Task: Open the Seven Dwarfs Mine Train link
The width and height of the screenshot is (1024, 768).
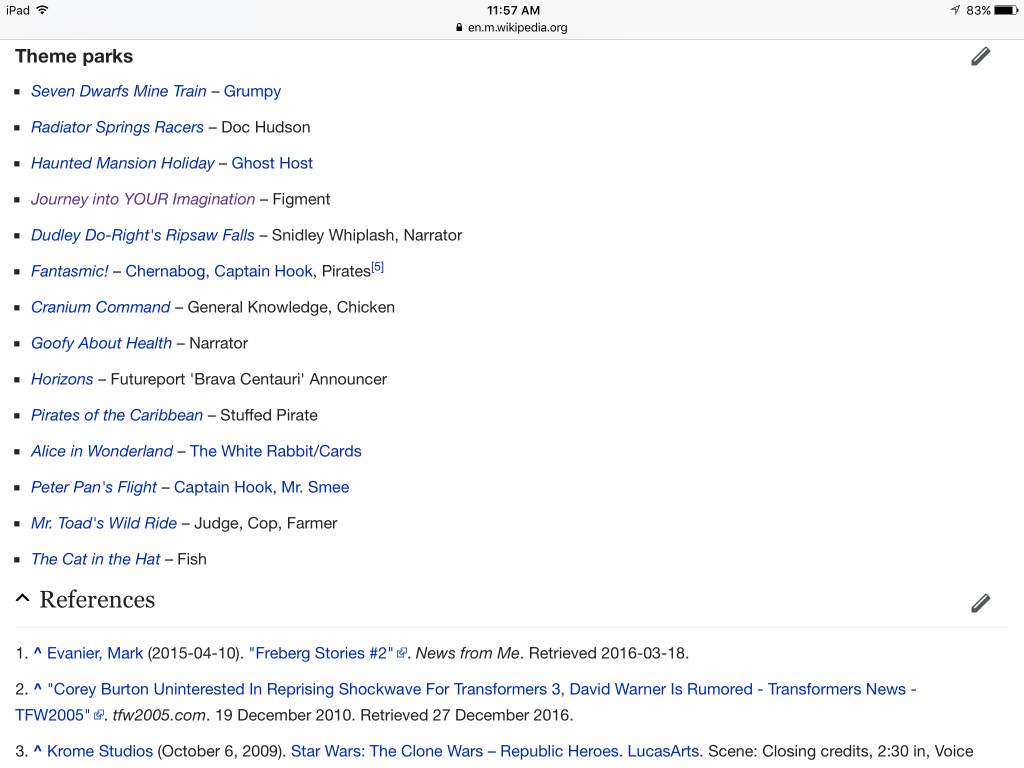Action: pos(118,91)
